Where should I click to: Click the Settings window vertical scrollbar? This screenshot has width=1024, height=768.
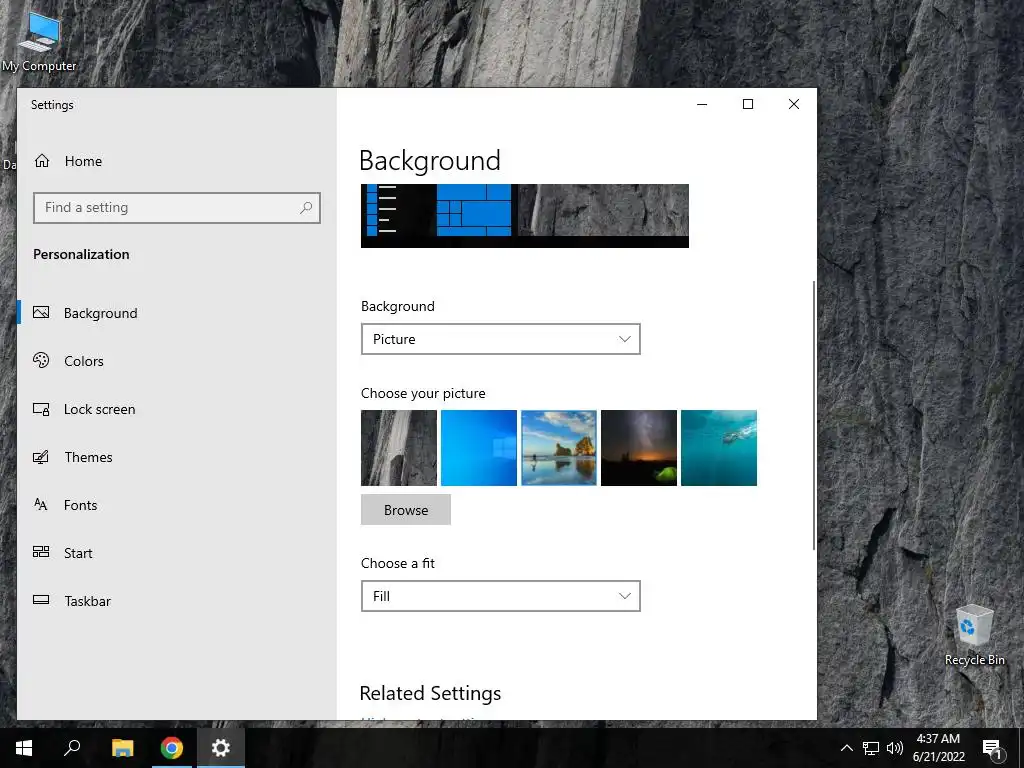(x=814, y=415)
